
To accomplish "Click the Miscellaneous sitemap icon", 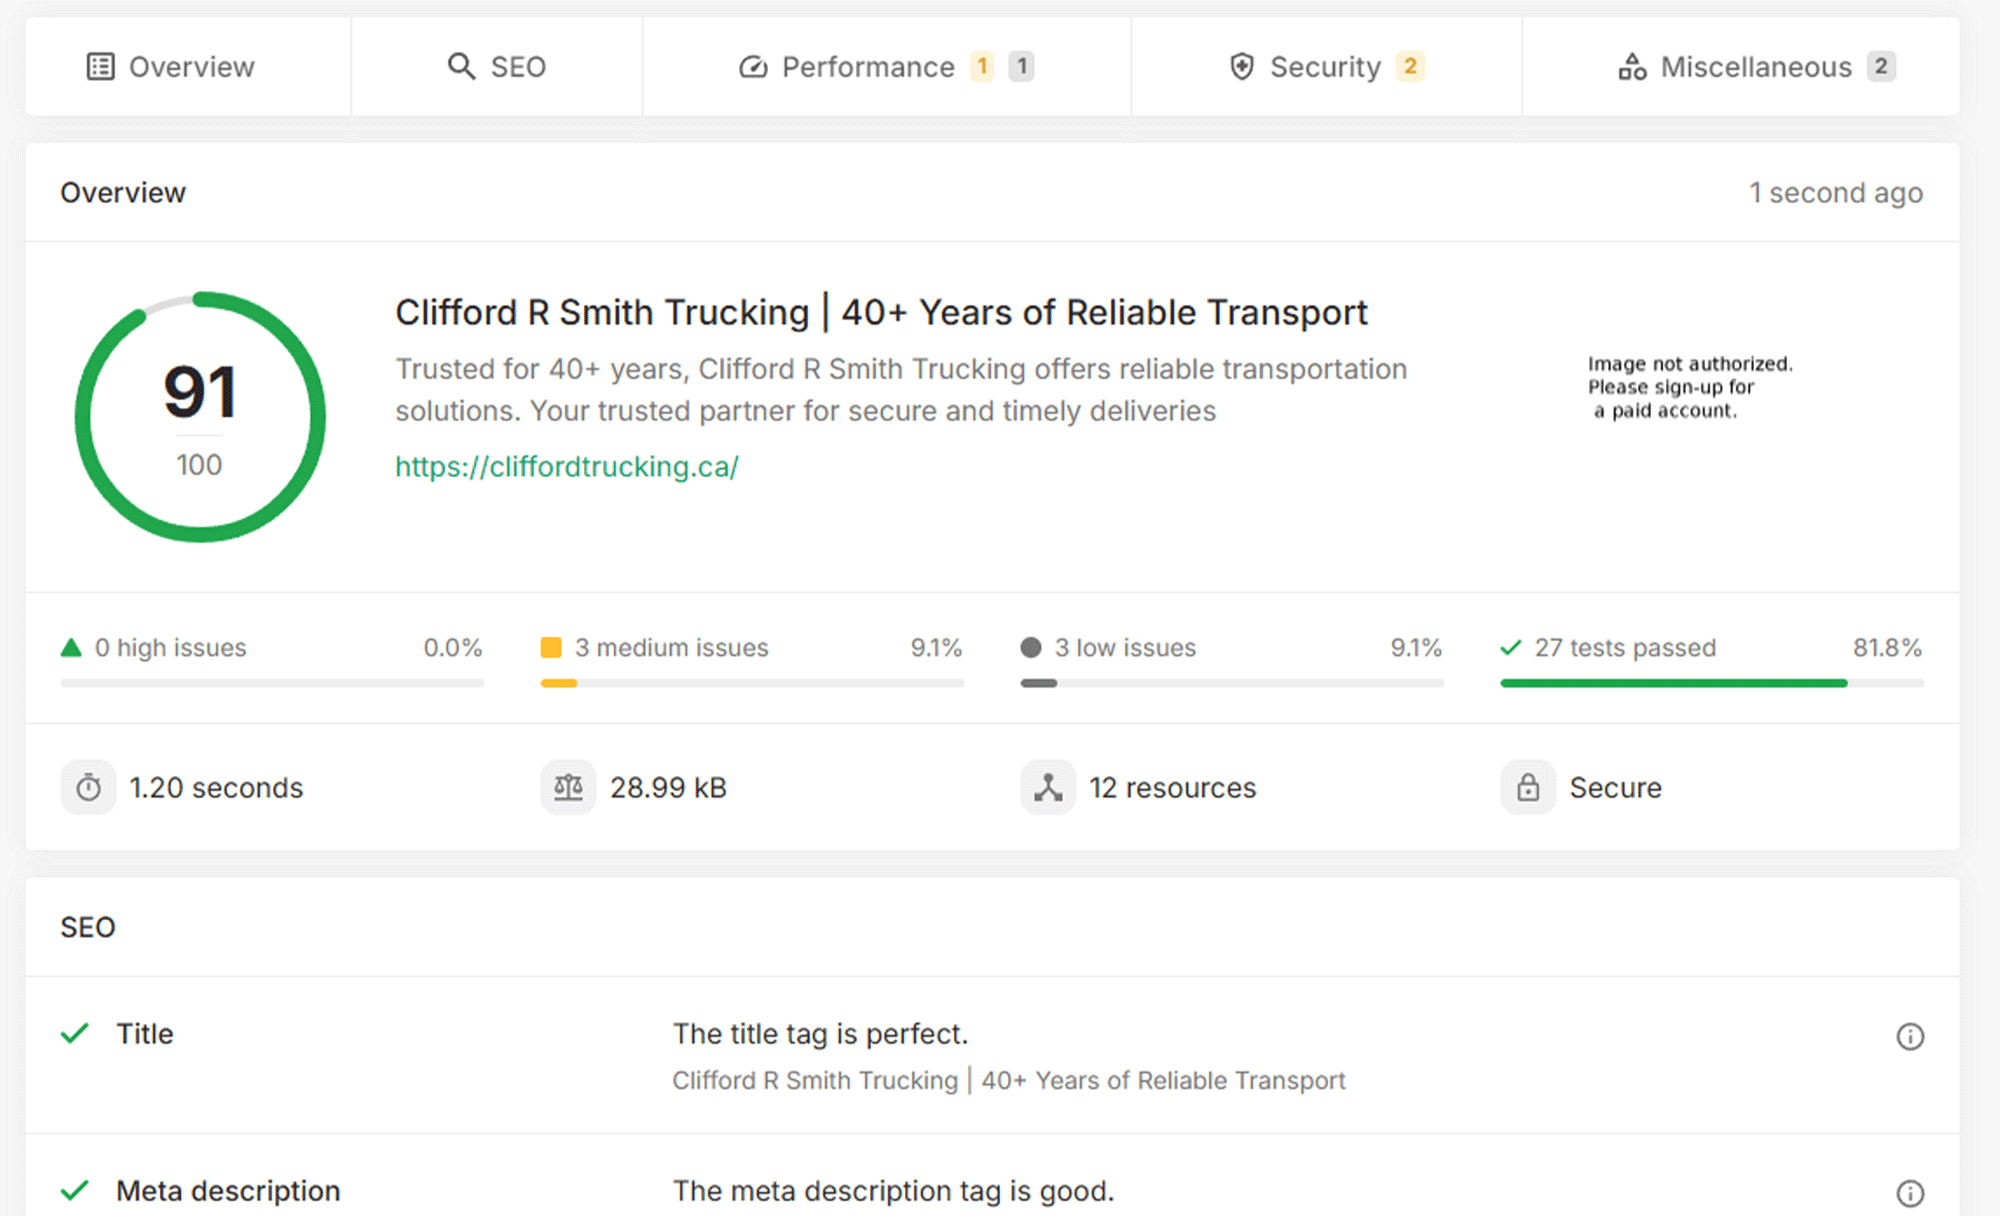I will pos(1632,66).
